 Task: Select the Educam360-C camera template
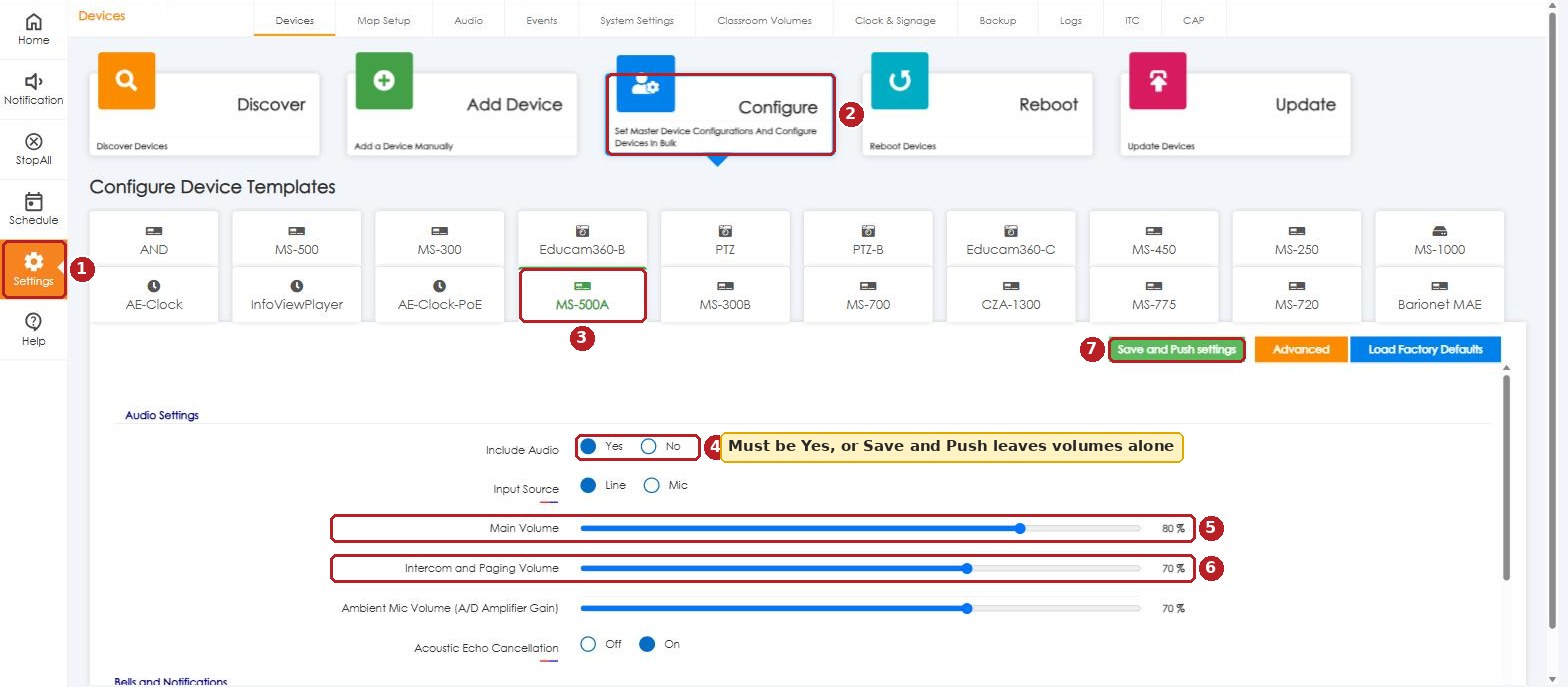tap(1011, 240)
